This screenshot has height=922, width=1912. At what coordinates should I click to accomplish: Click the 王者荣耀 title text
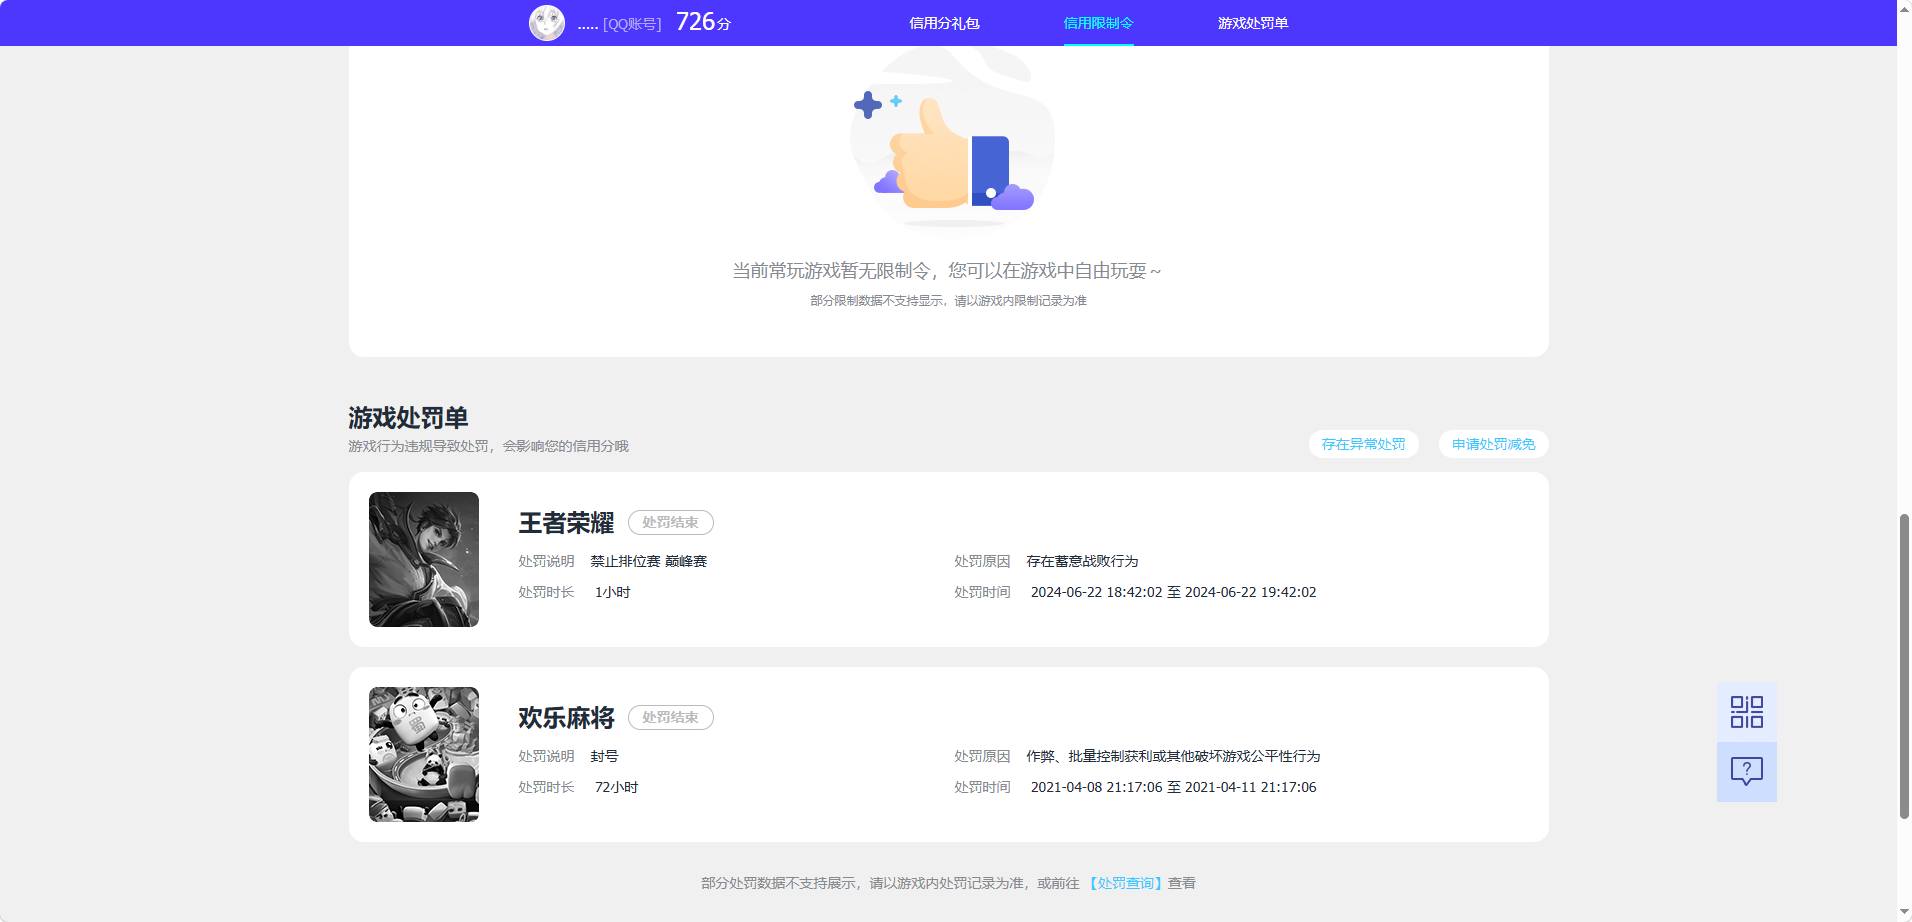coord(566,522)
